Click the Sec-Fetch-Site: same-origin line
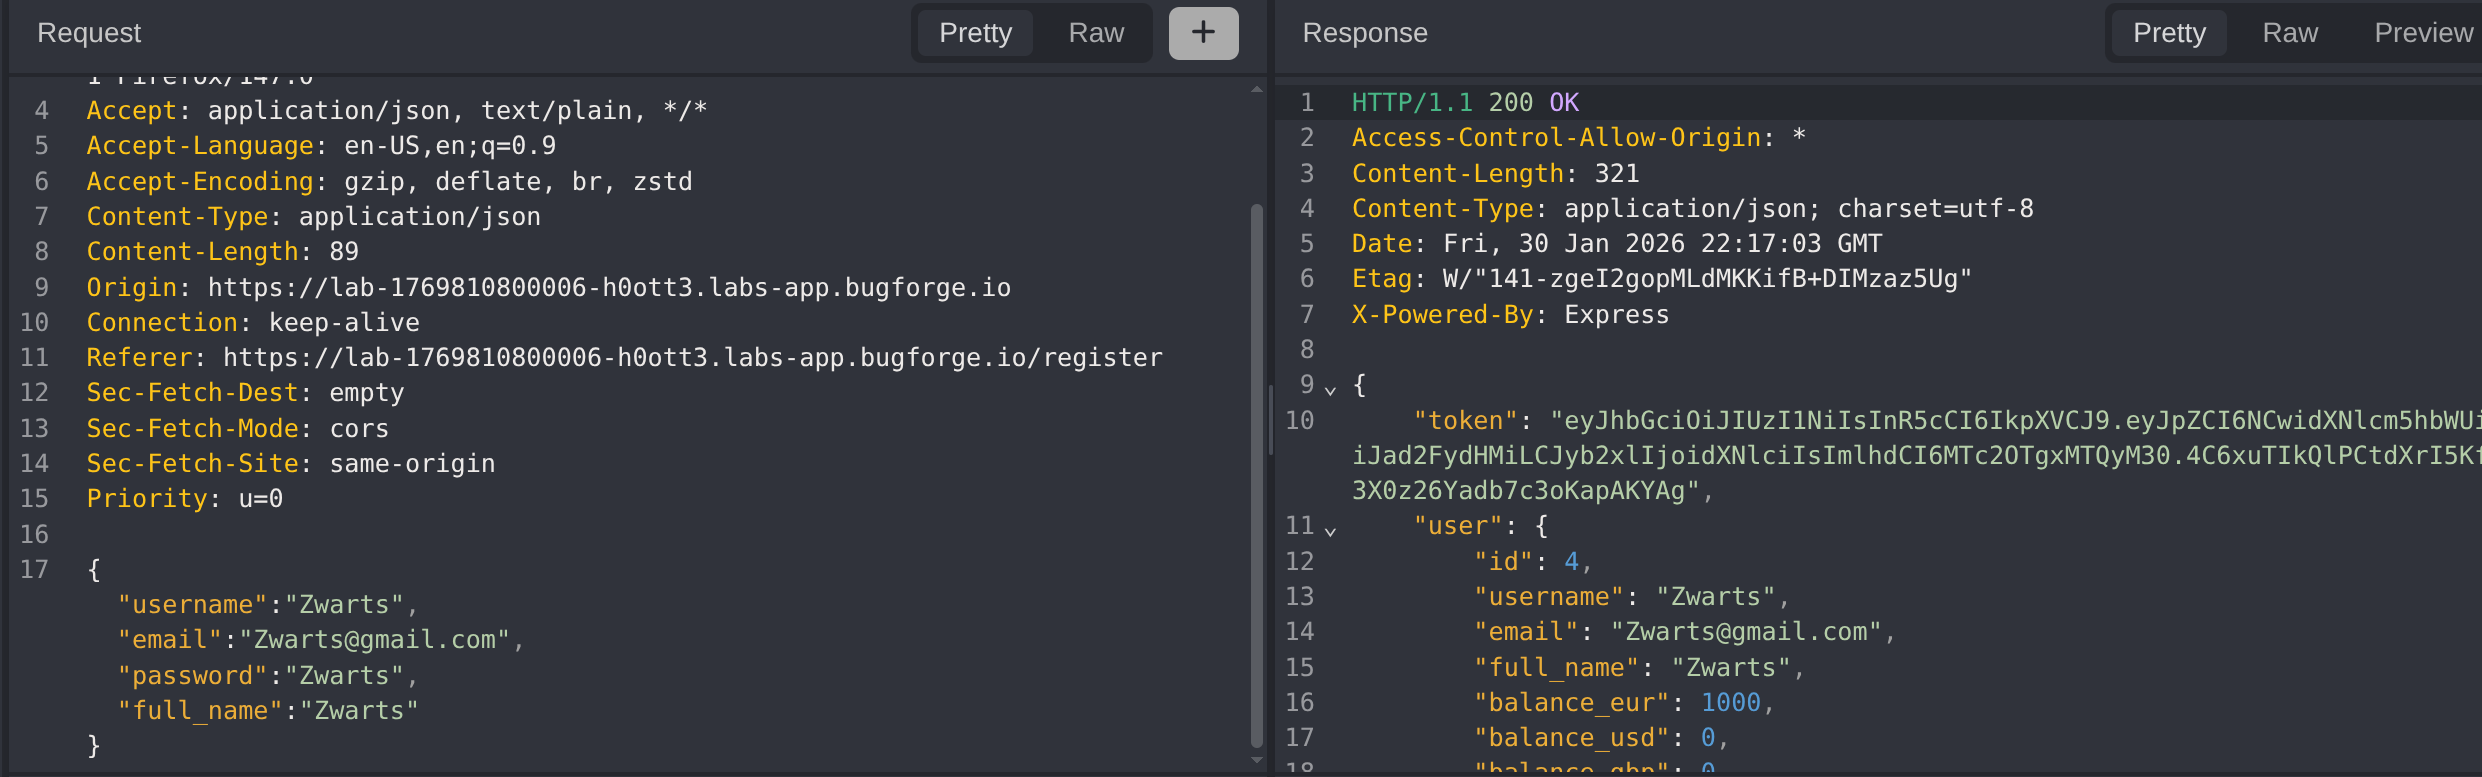This screenshot has height=777, width=2482. click(290, 463)
